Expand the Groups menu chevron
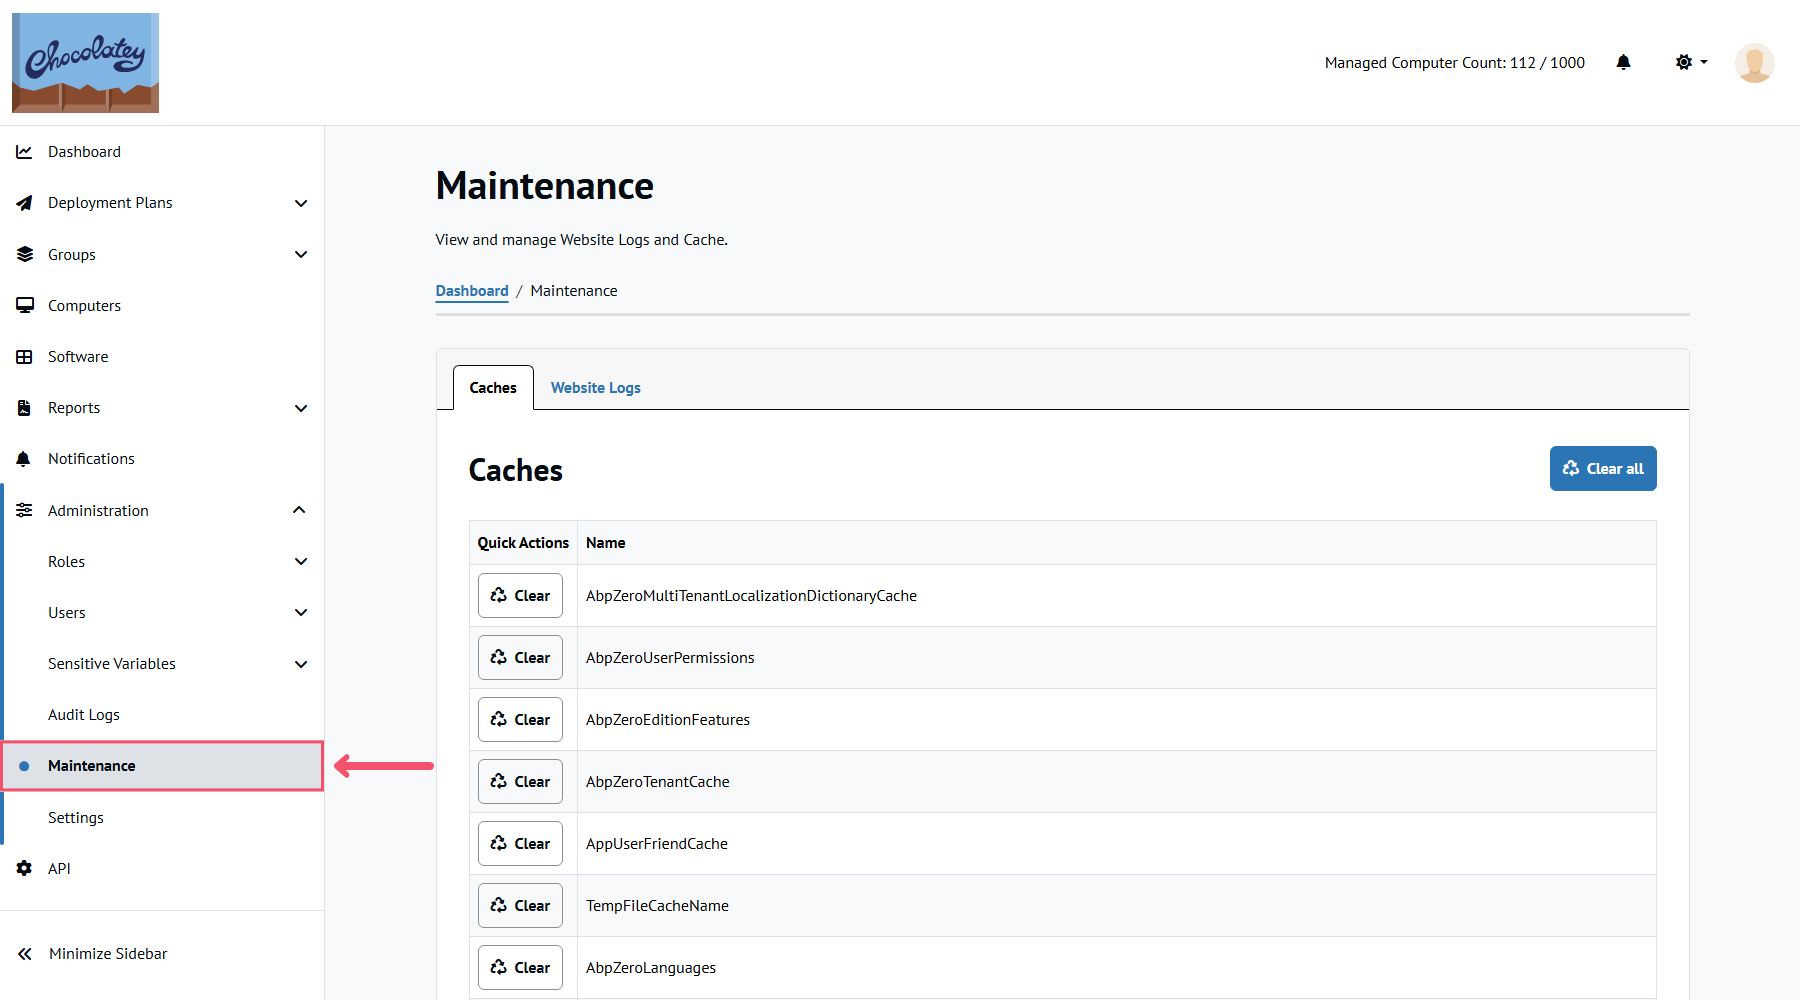This screenshot has height=1000, width=1800. tap(301, 254)
